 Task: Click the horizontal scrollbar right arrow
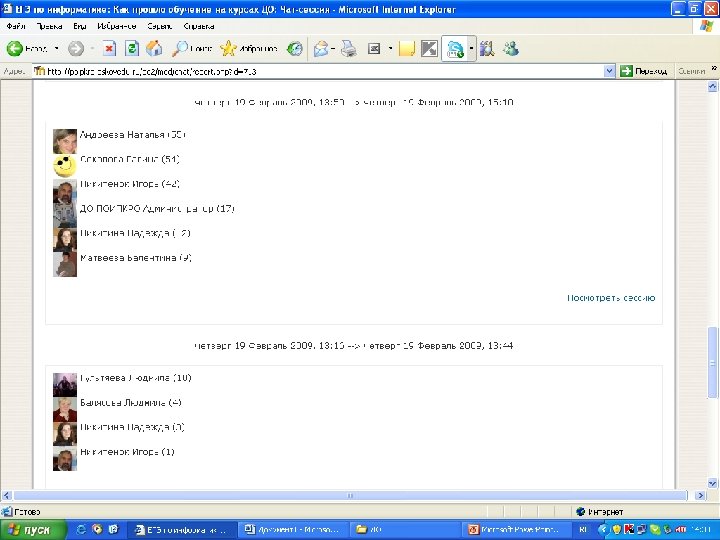pos(700,495)
